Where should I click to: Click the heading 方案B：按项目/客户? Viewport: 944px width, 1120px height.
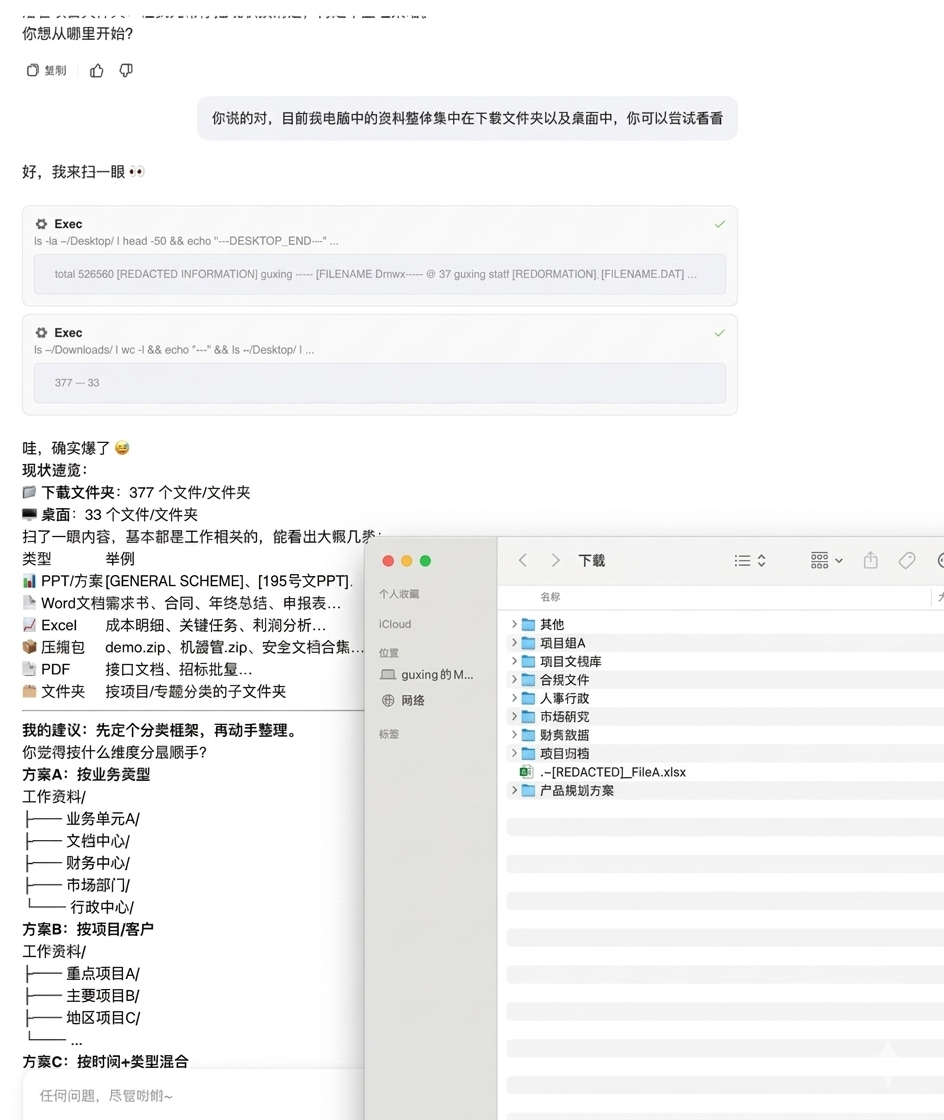88,929
